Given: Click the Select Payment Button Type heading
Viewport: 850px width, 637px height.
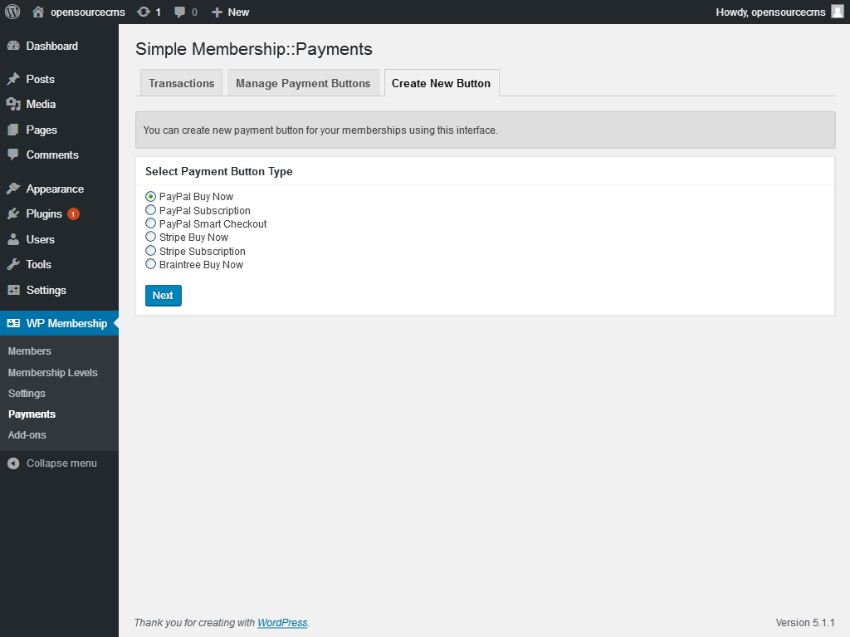Looking at the screenshot, I should point(219,171).
